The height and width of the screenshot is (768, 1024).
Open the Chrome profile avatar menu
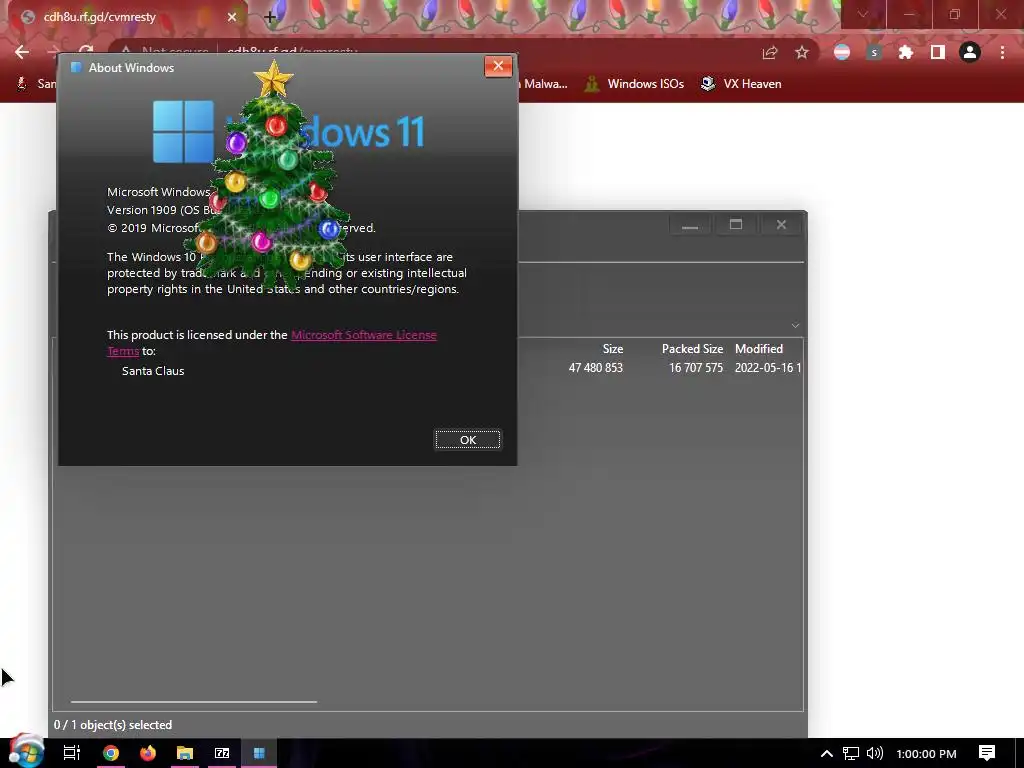pyautogui.click(x=970, y=52)
